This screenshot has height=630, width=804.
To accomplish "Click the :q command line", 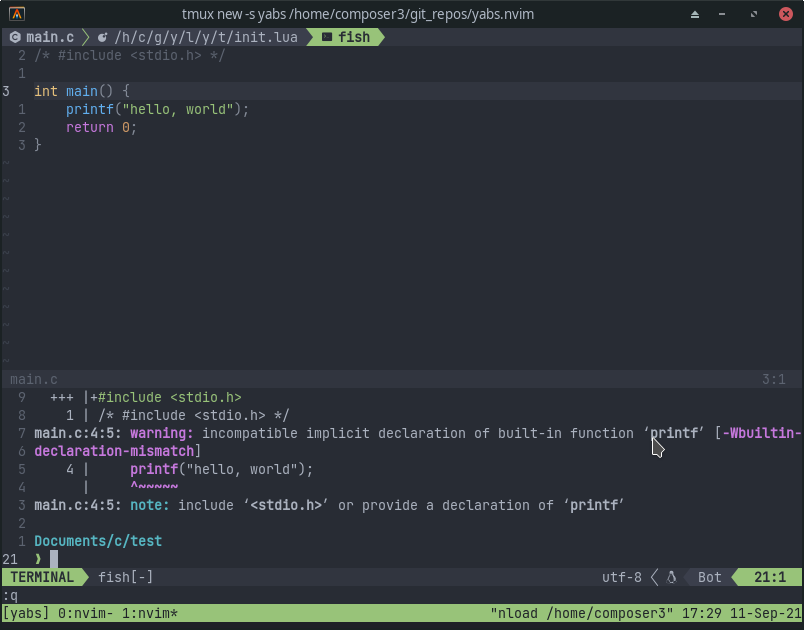I will tap(10, 596).
